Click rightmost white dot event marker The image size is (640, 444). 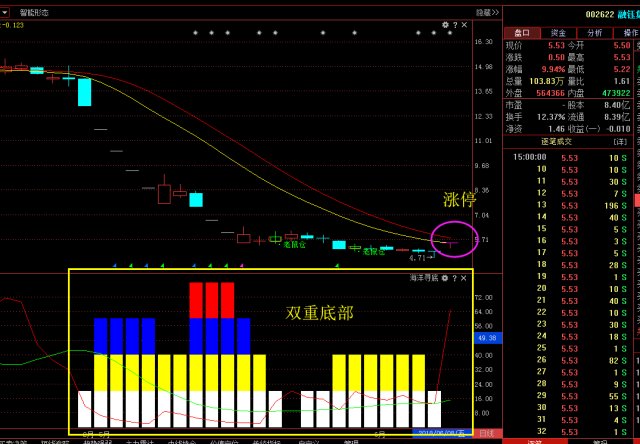pyautogui.click(x=450, y=33)
